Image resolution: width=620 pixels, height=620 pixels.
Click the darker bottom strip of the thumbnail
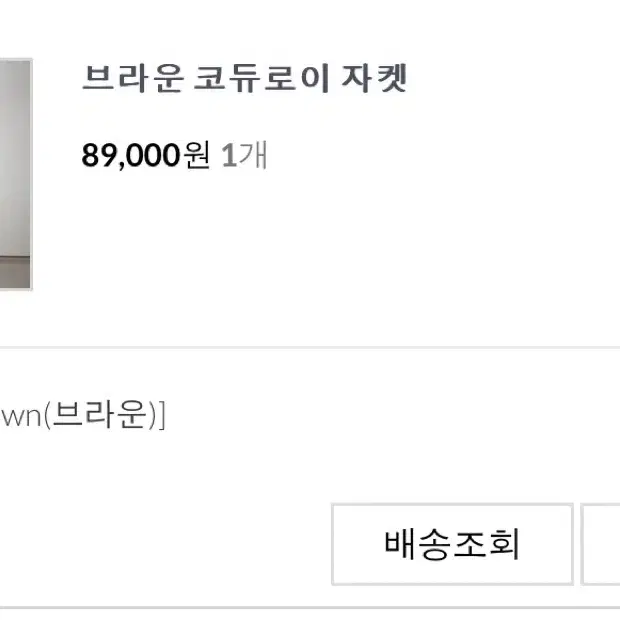(15, 272)
